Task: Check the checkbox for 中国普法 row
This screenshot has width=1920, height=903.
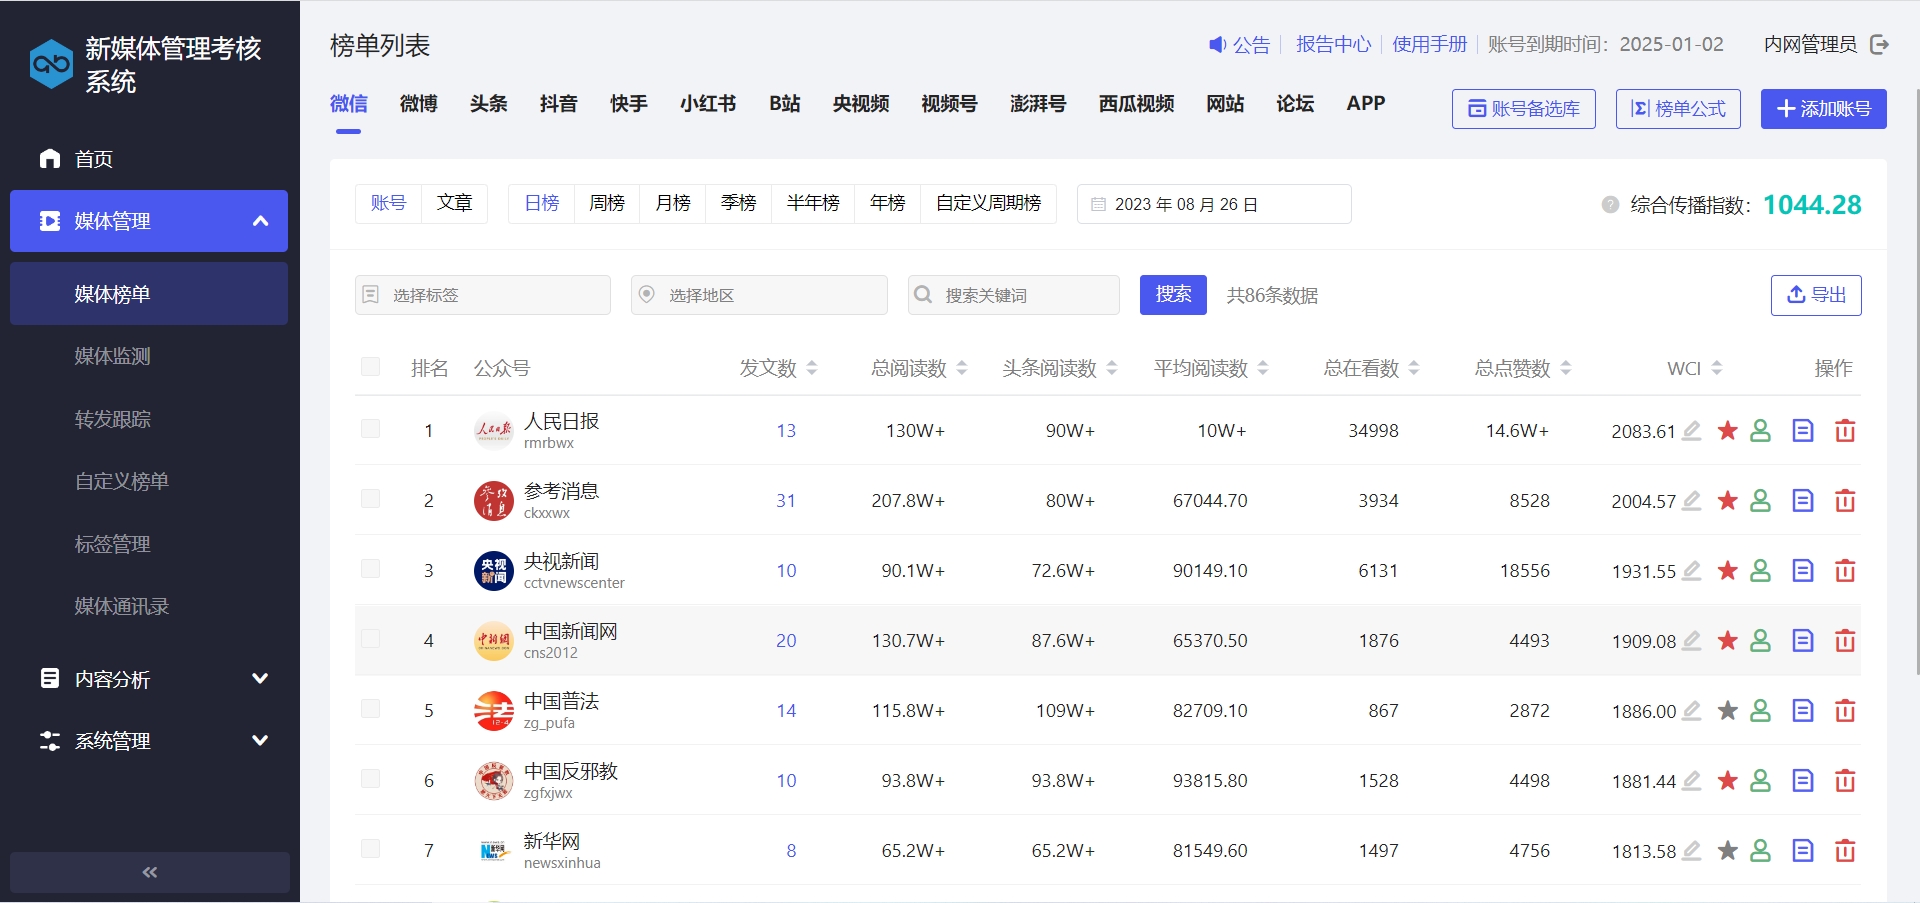Action: [x=371, y=709]
